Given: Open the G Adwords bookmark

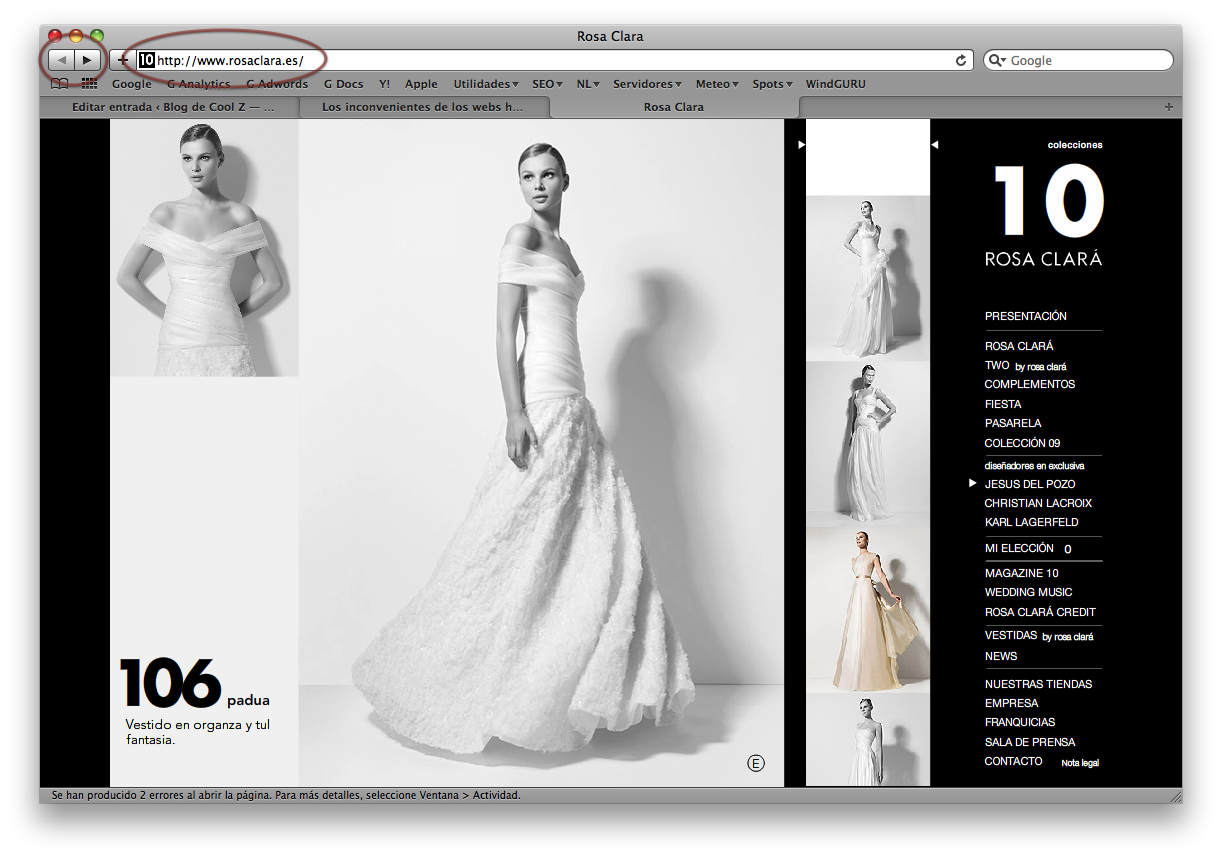Looking at the screenshot, I should pyautogui.click(x=277, y=84).
